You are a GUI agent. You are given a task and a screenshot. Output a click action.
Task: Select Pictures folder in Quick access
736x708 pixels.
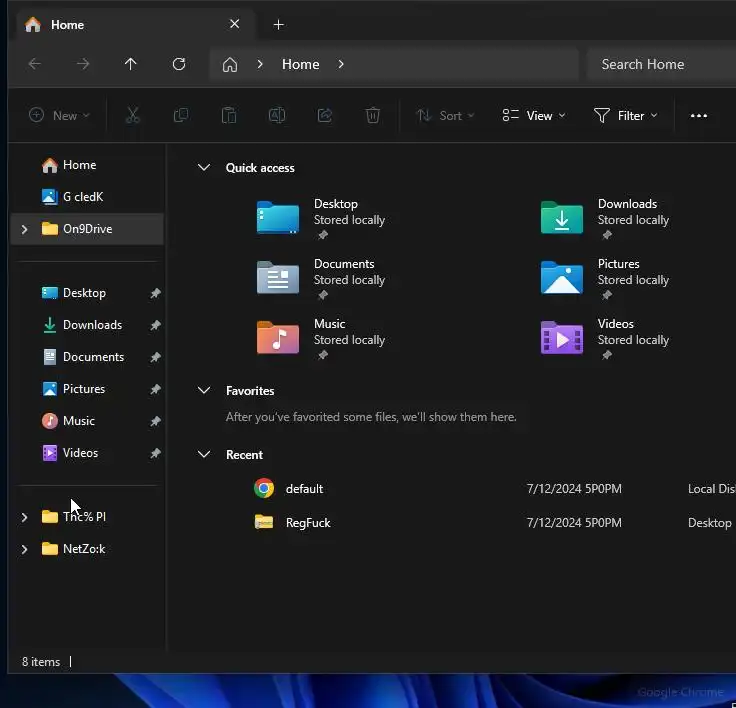(605, 278)
